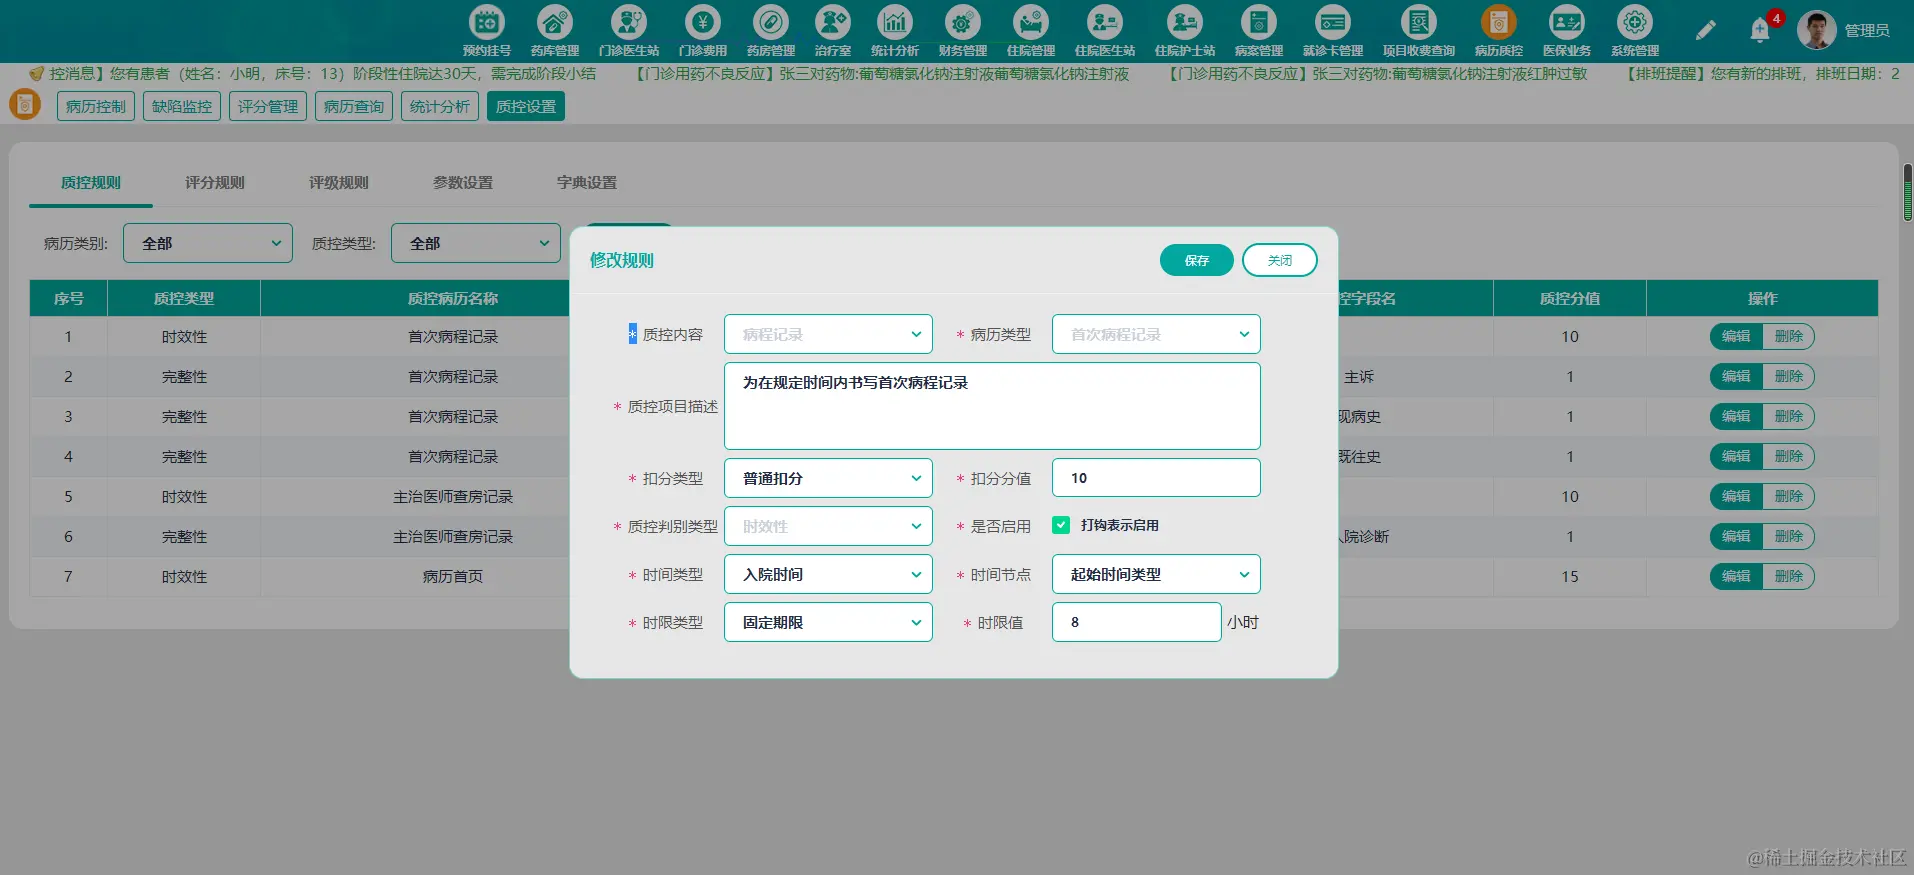Open the 时间类型 dropdown showing 入院时间

click(828, 574)
